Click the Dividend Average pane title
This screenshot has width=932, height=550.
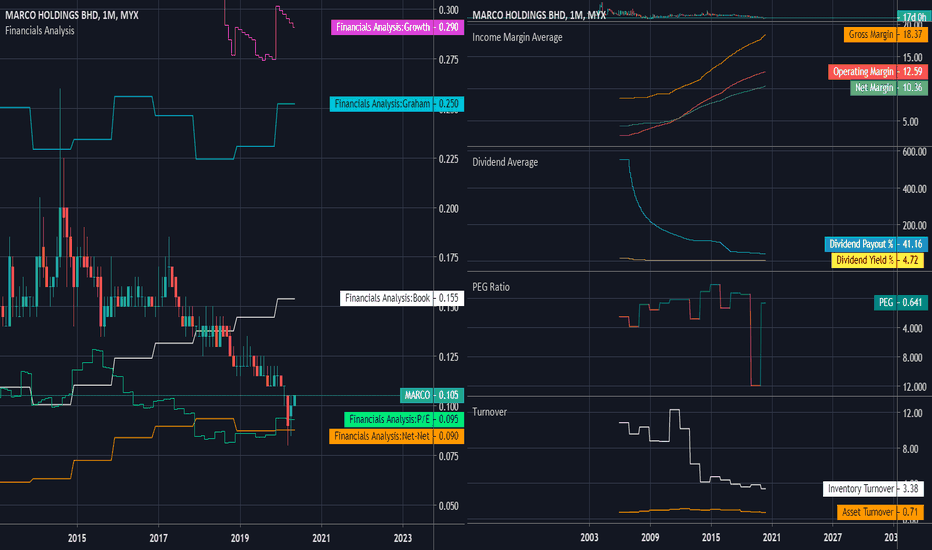pyautogui.click(x=505, y=162)
